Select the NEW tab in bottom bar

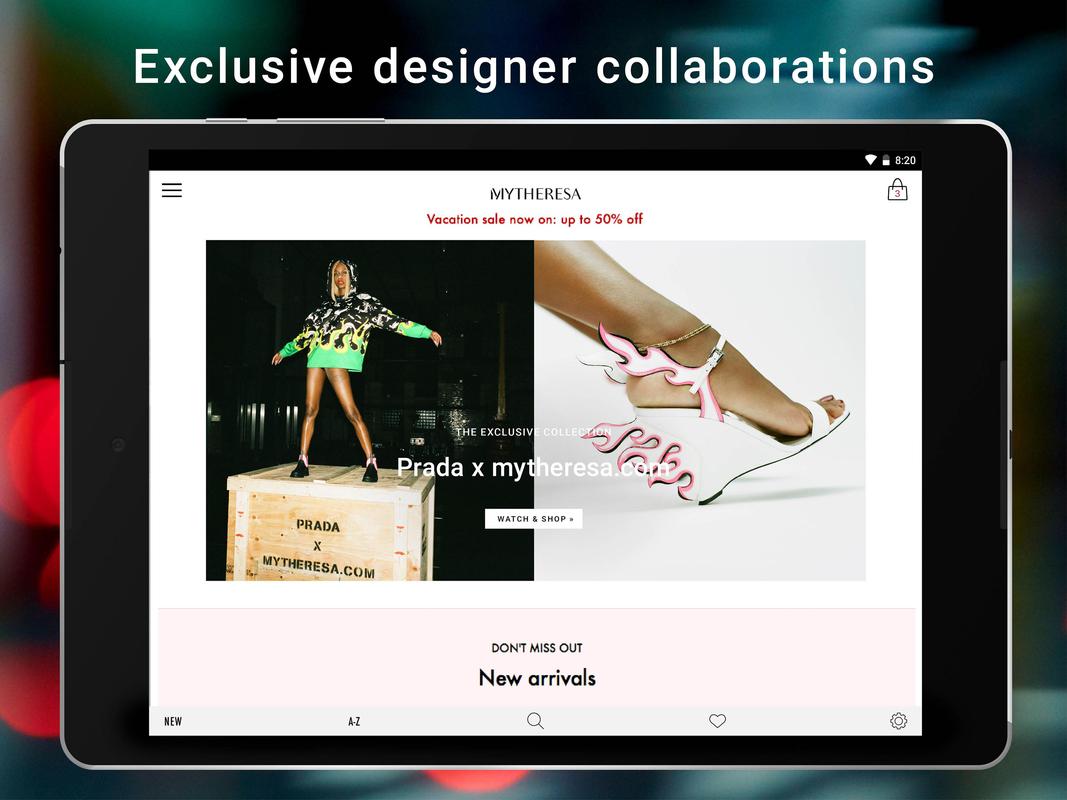point(173,722)
